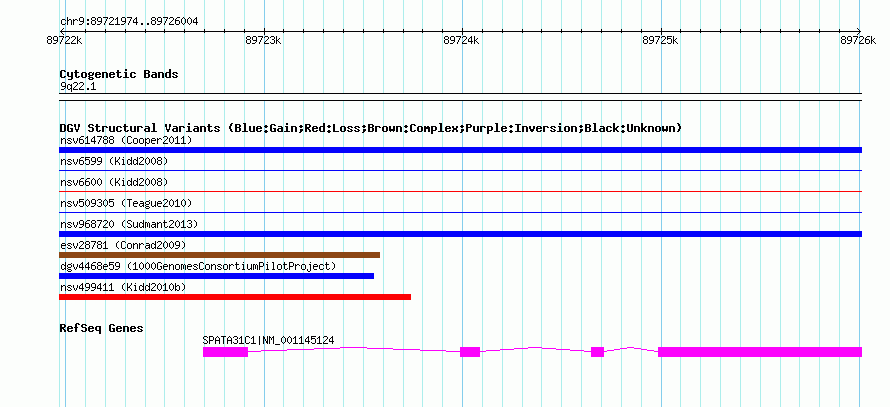Click the nsv6600 (Kidd2008) variant label

tap(114, 182)
